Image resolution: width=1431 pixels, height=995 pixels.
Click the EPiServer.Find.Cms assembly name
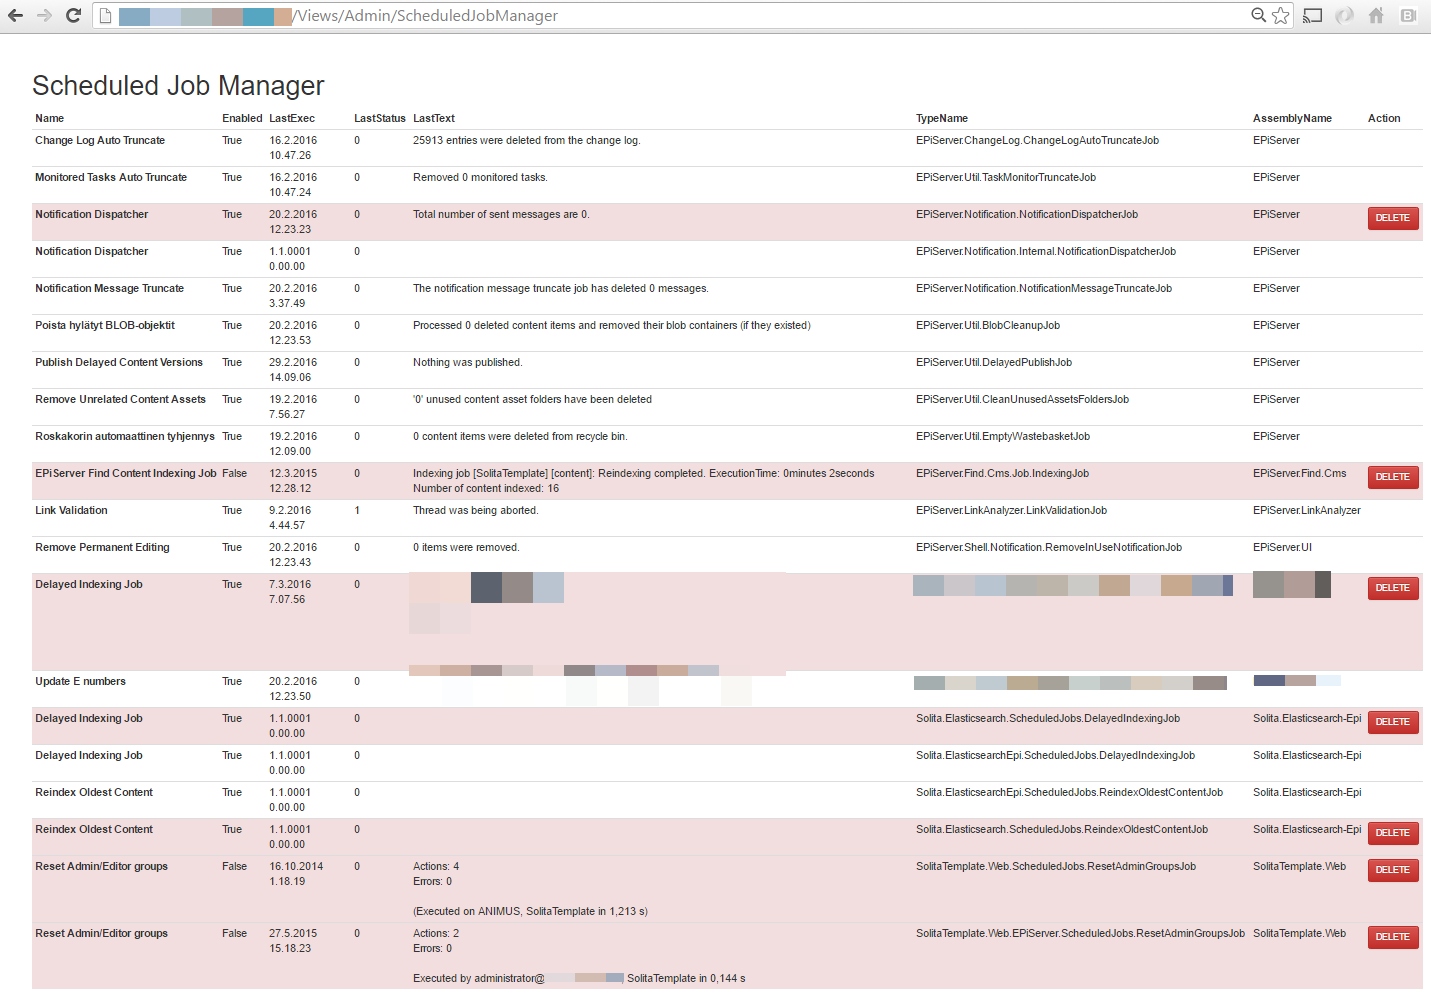(1300, 473)
